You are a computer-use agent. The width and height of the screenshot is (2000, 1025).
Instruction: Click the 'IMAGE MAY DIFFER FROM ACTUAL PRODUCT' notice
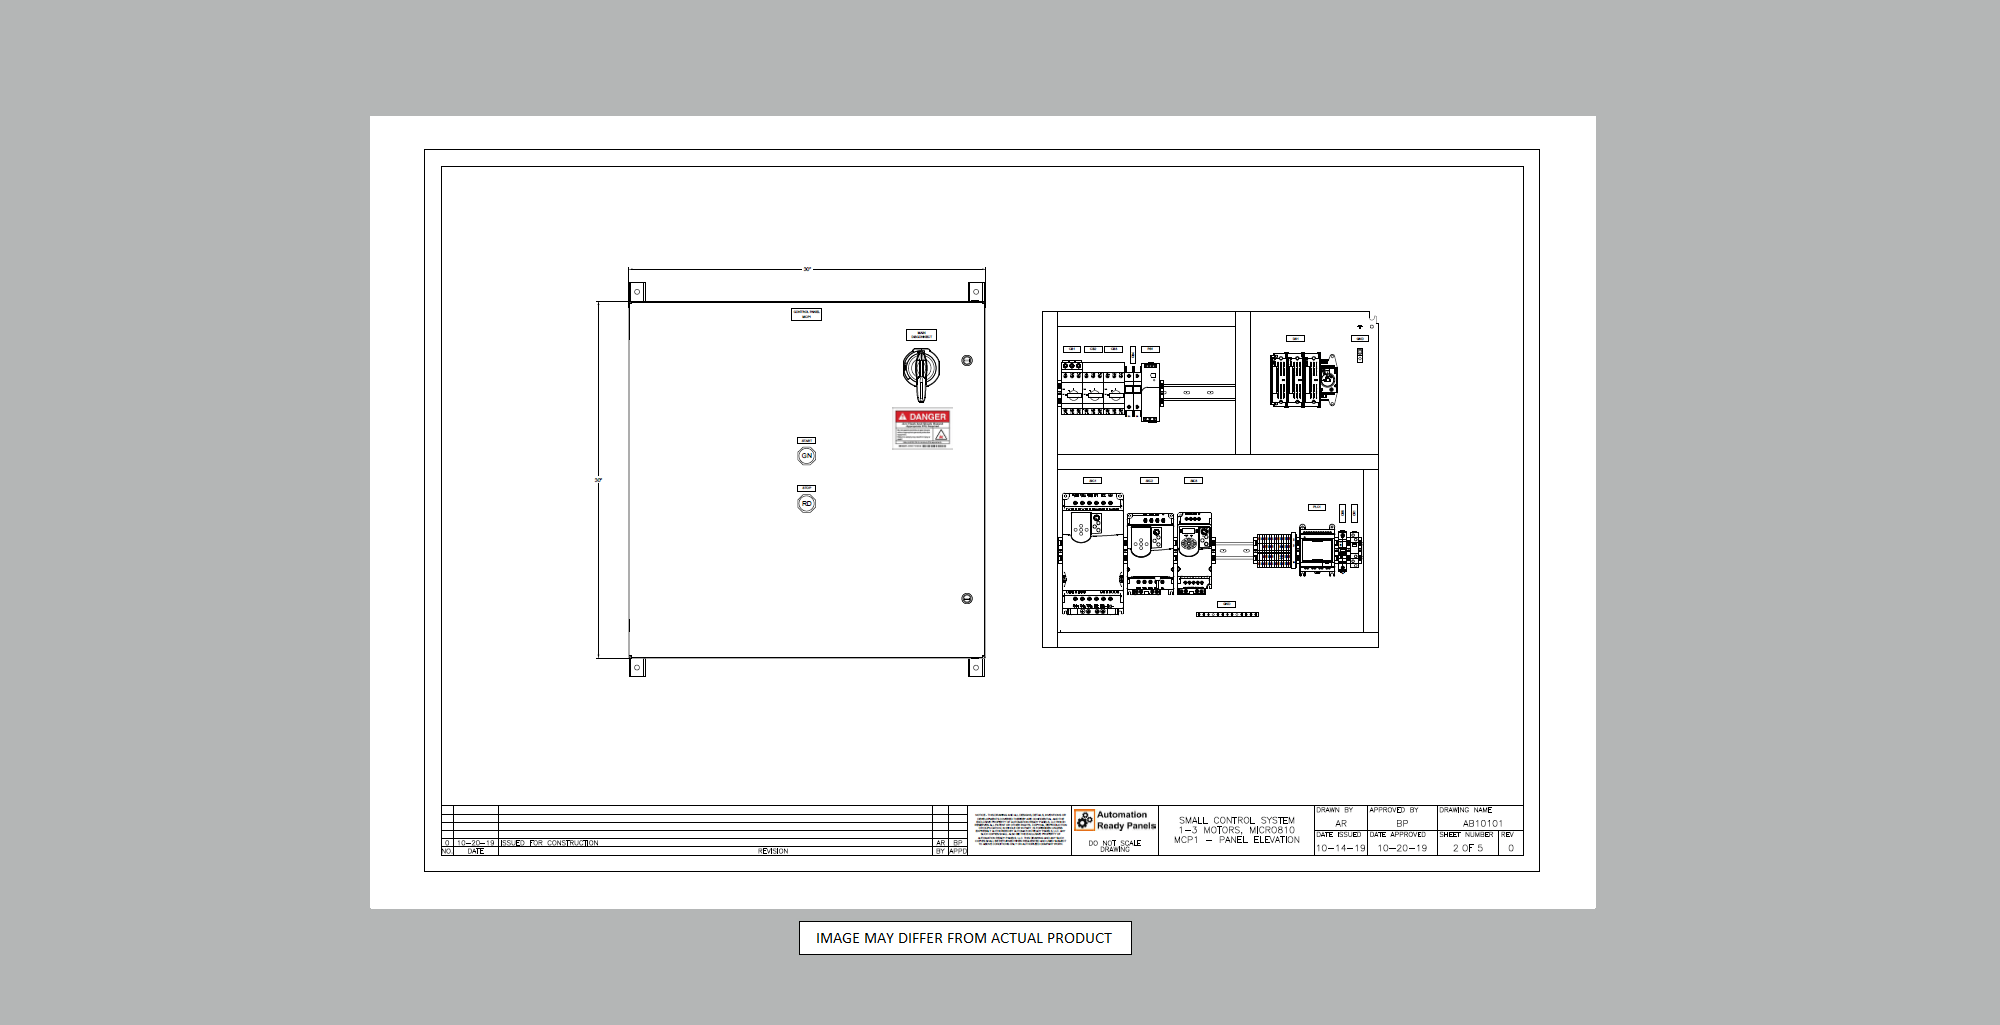pos(964,938)
